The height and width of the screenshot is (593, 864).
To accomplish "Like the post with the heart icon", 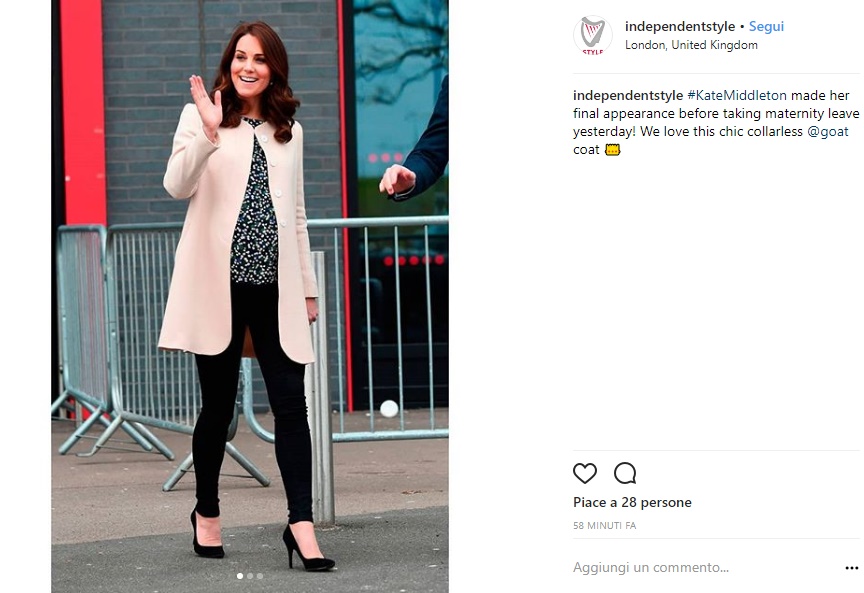I will pos(585,473).
